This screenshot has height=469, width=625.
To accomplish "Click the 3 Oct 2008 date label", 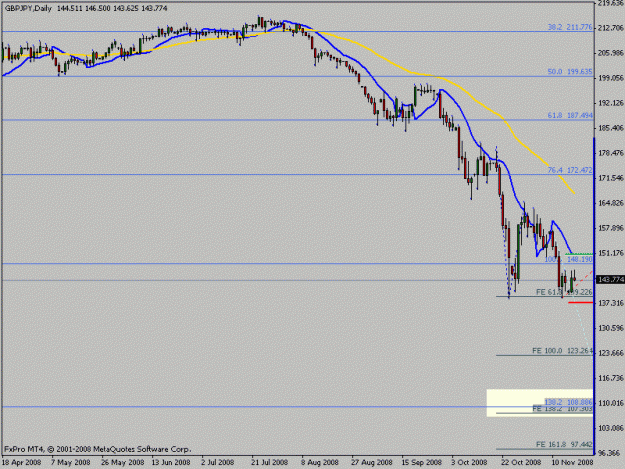I will click(x=469, y=463).
